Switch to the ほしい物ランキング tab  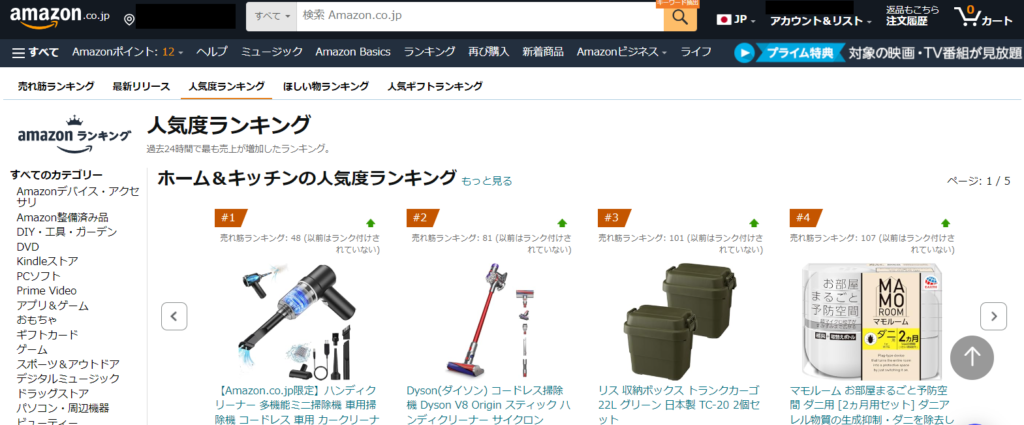(x=326, y=86)
